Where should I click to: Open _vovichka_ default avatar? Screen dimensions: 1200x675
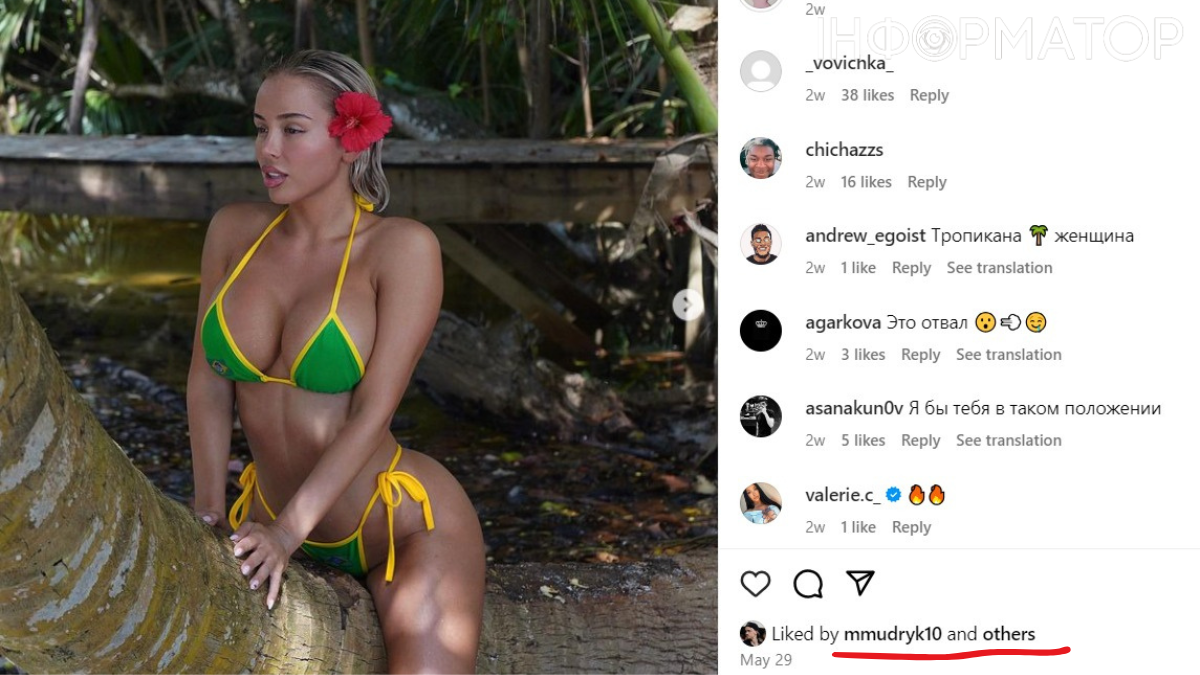(x=760, y=71)
